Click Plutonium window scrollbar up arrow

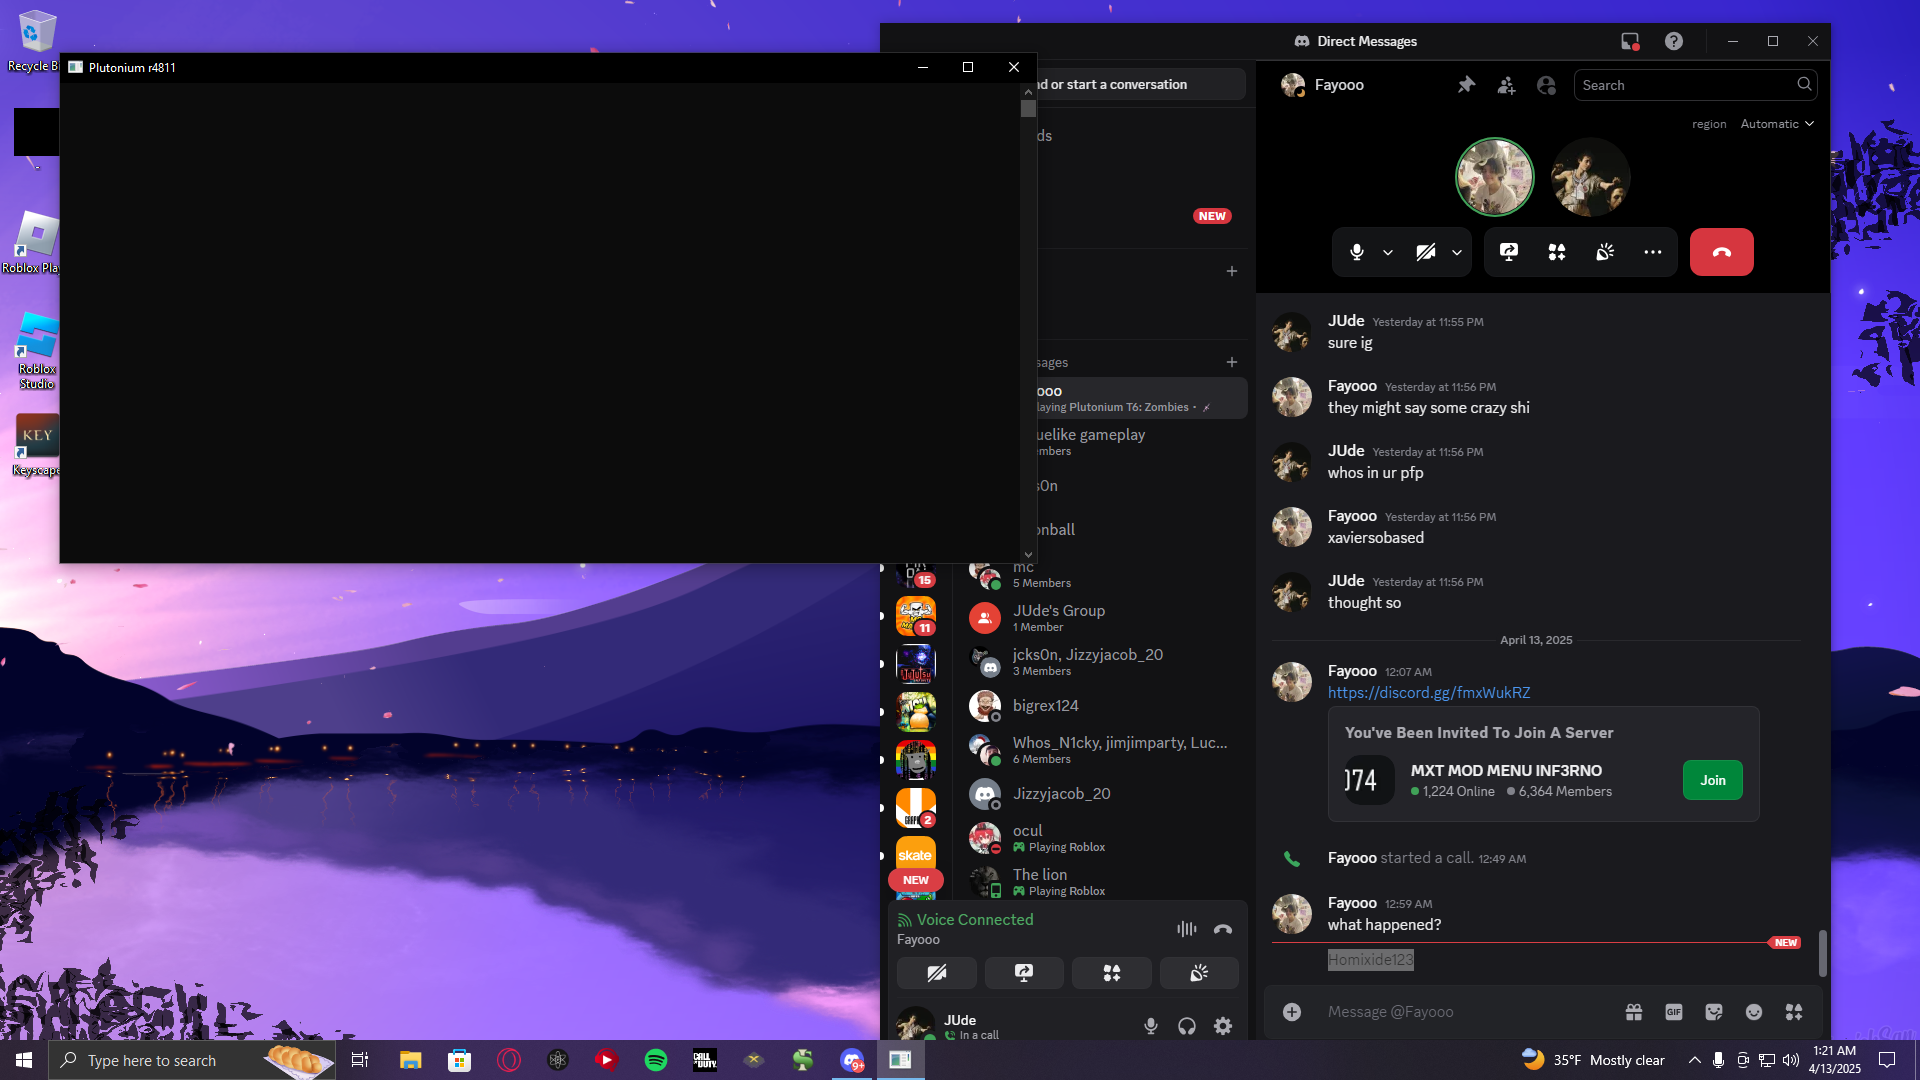(1028, 91)
